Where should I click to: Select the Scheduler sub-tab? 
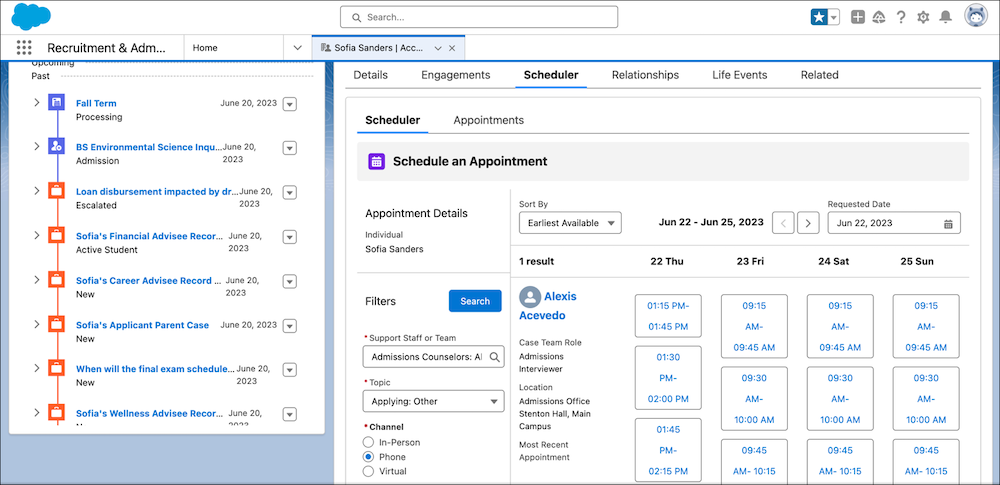click(392, 120)
